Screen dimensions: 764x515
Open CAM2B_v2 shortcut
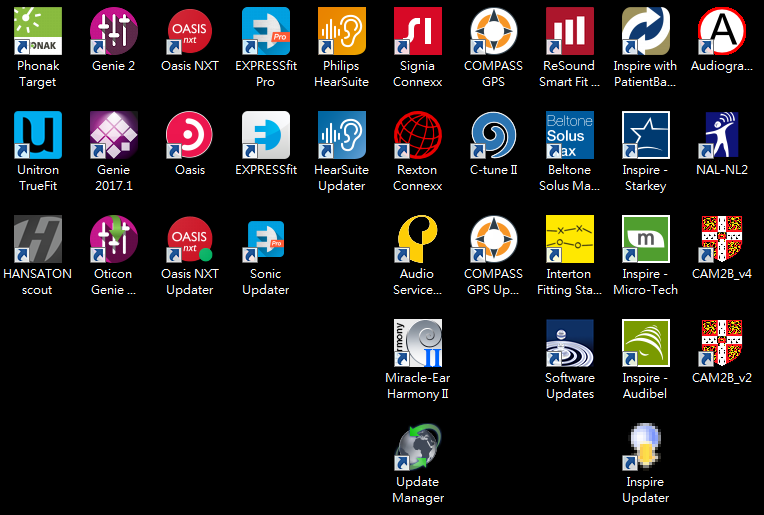722,343
